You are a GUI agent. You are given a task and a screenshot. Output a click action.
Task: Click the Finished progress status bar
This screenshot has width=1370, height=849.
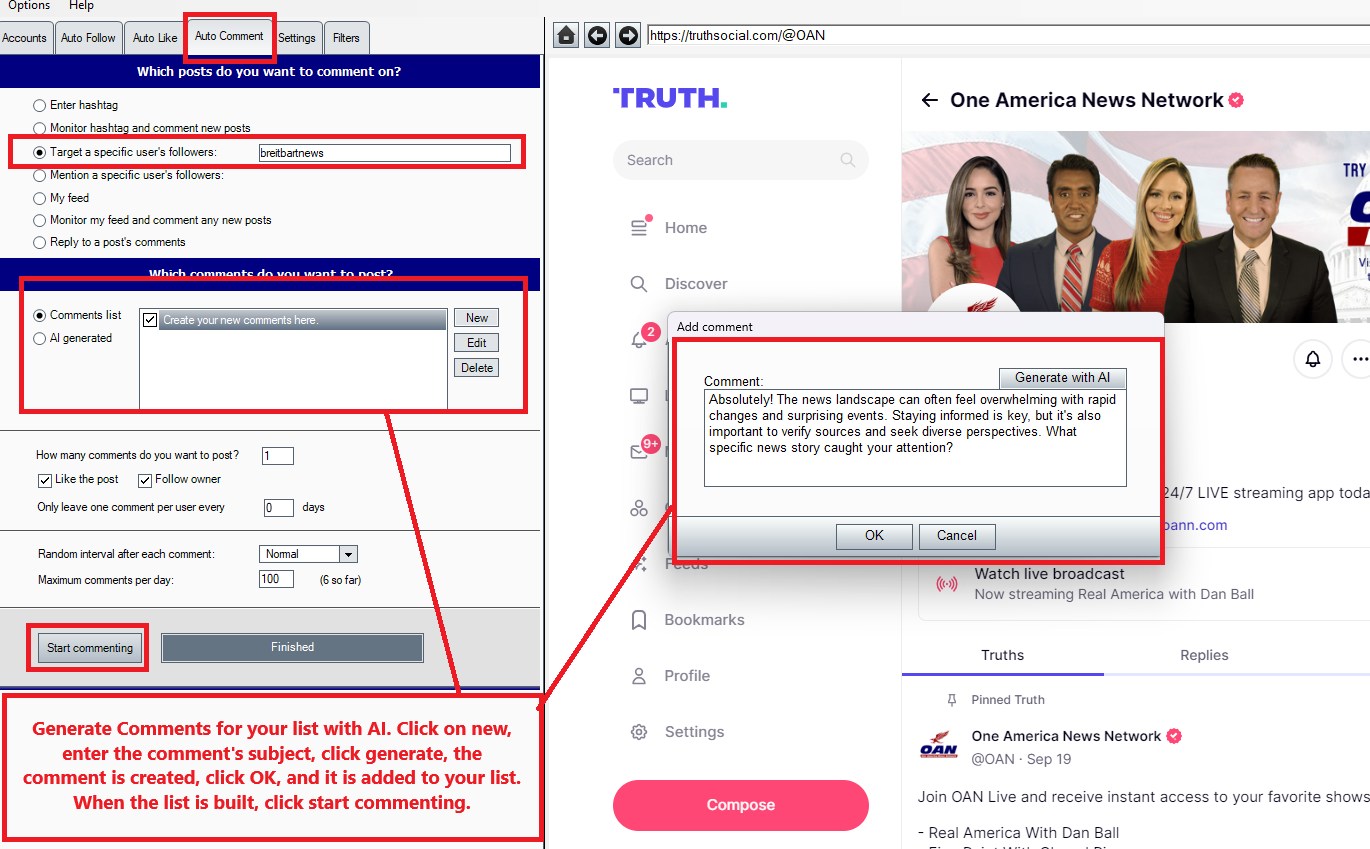pos(292,648)
